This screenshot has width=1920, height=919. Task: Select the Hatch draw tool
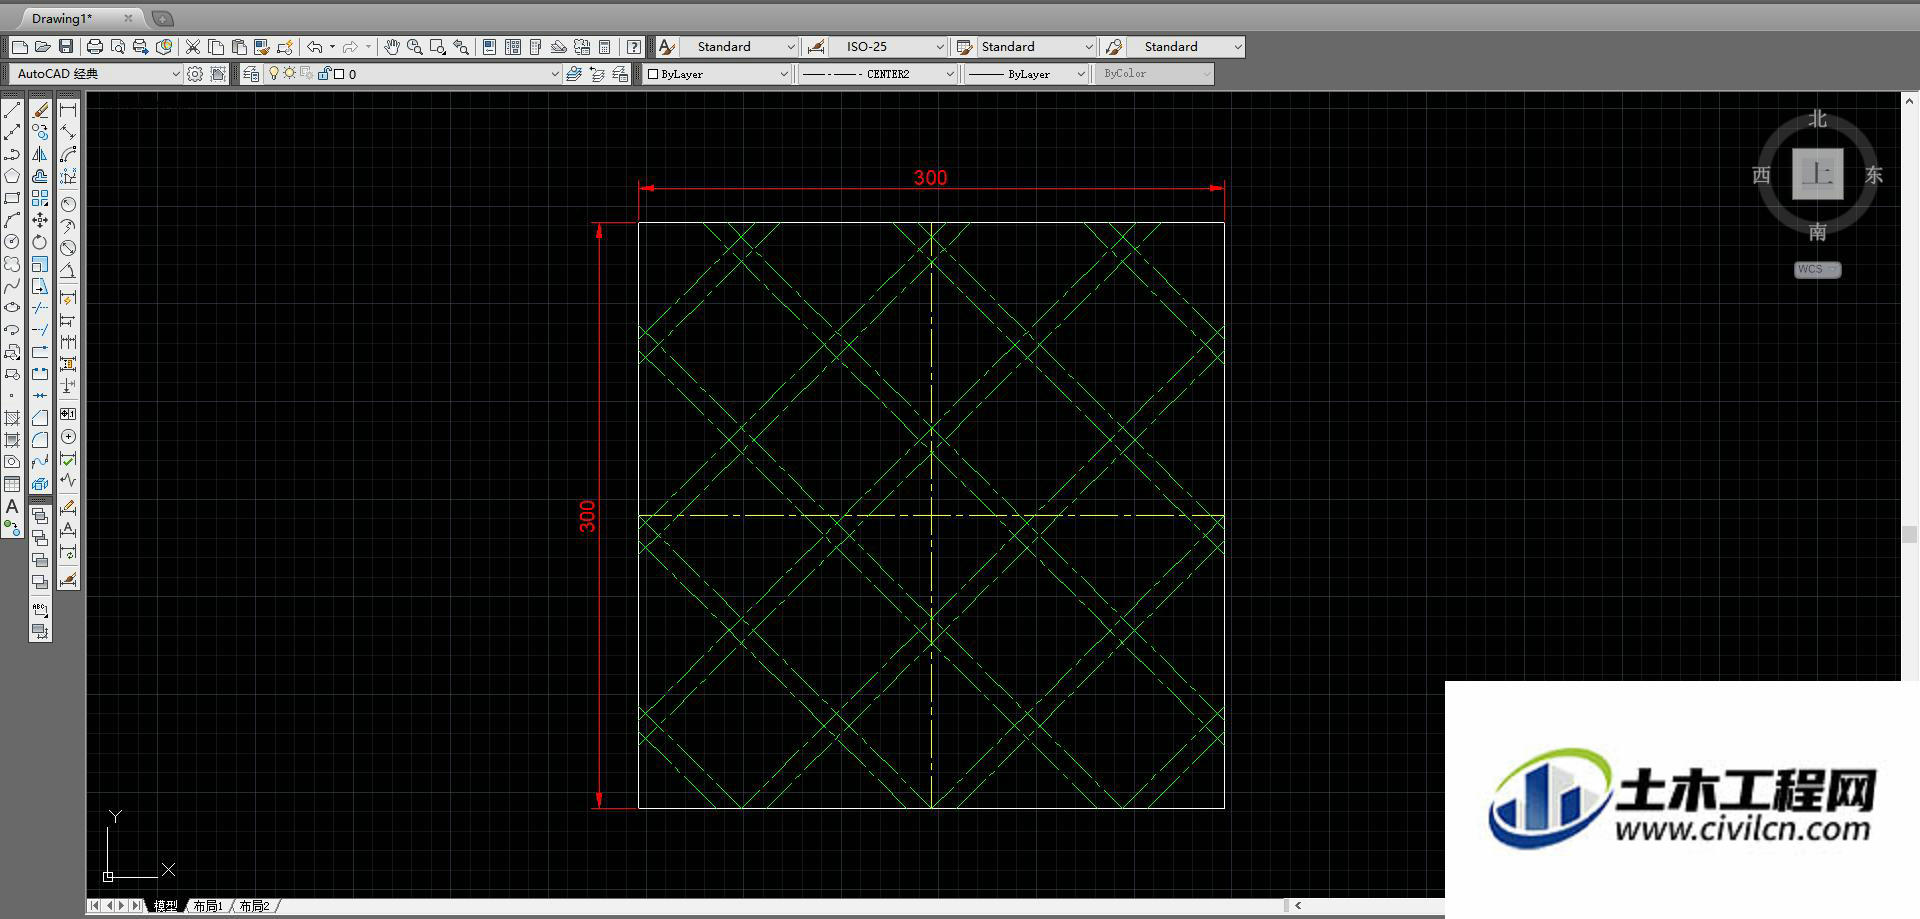click(12, 418)
